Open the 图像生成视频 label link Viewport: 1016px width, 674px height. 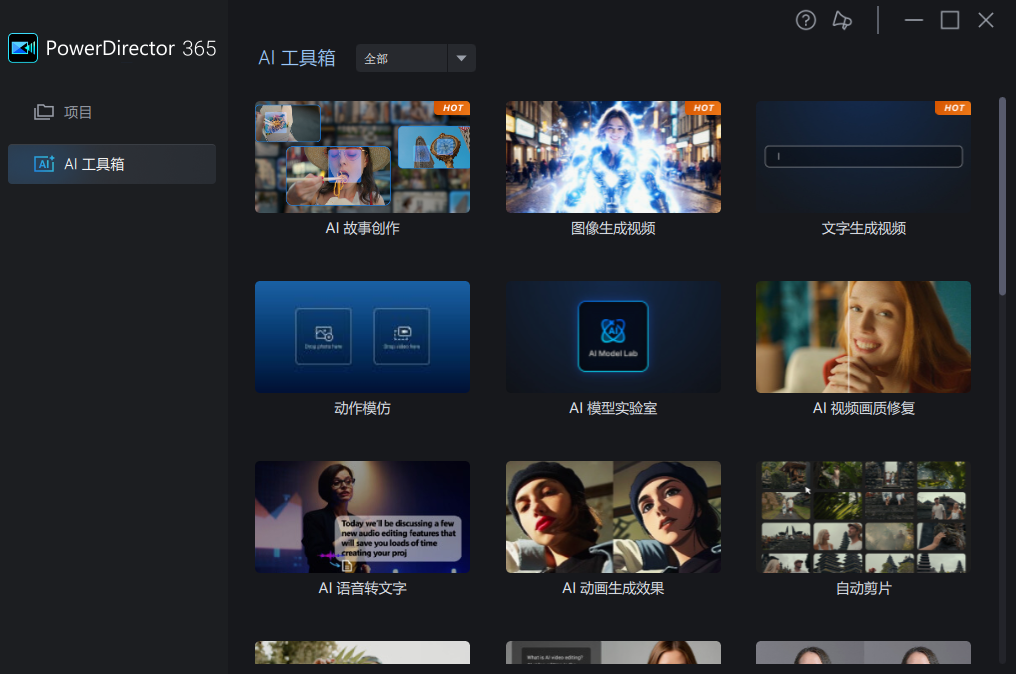613,228
